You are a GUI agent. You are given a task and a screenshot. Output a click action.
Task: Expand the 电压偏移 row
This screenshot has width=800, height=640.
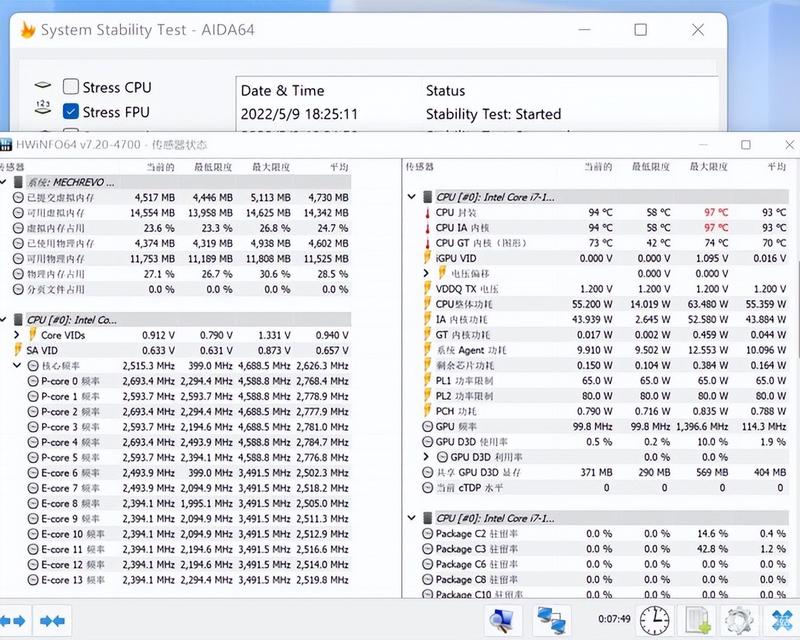[x=426, y=274]
